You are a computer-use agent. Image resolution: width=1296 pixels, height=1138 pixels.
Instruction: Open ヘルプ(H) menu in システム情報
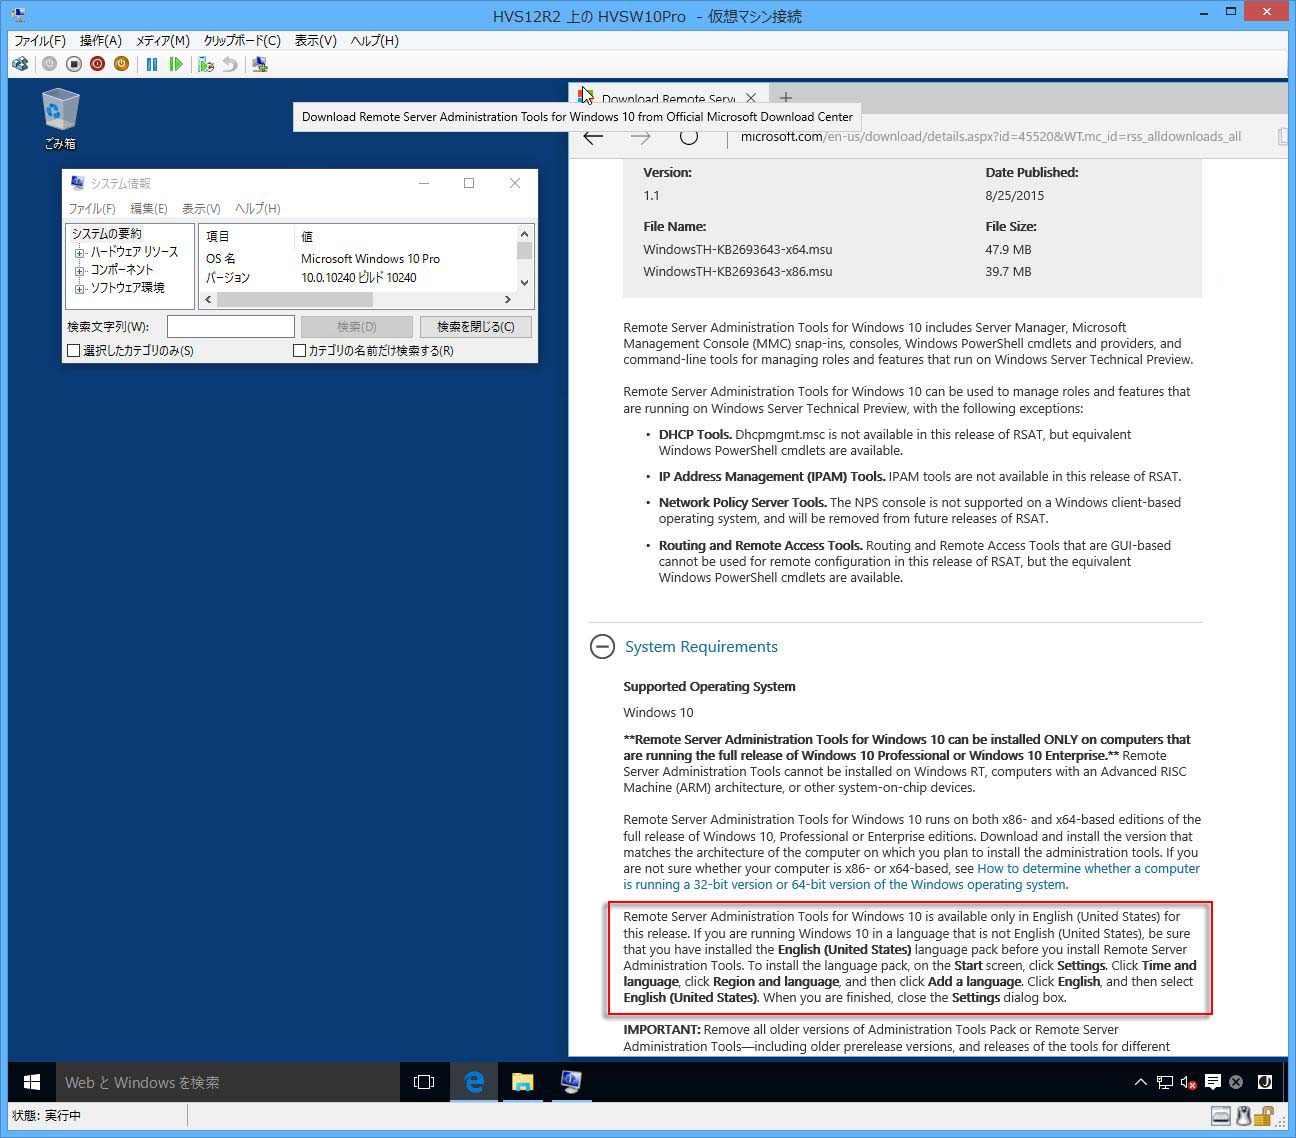(258, 209)
